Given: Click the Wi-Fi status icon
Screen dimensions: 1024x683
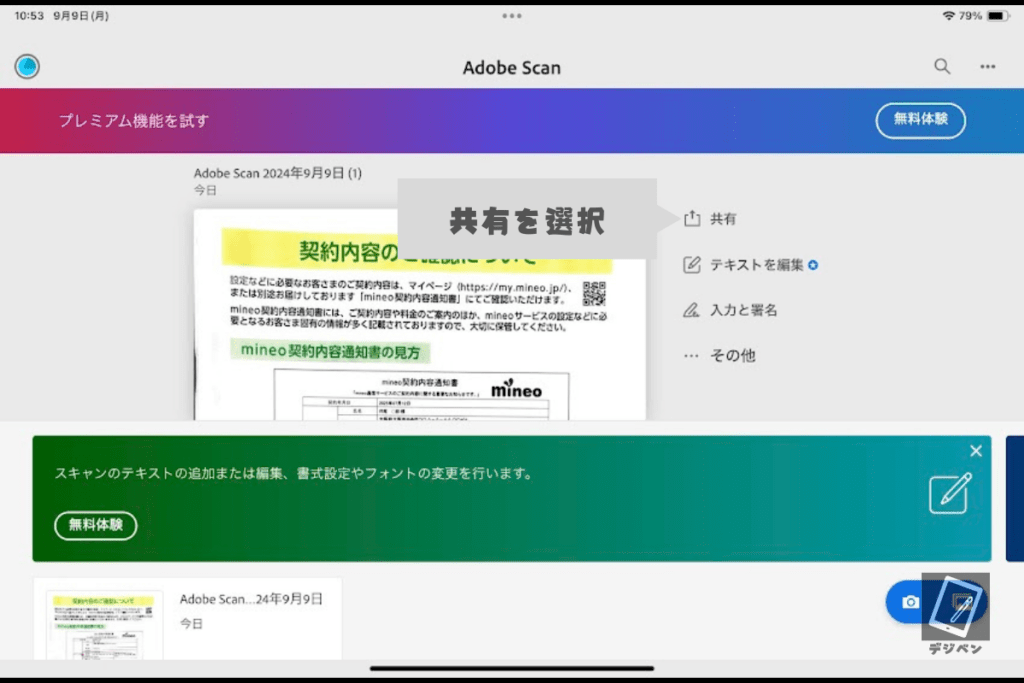Looking at the screenshot, I should point(948,16).
